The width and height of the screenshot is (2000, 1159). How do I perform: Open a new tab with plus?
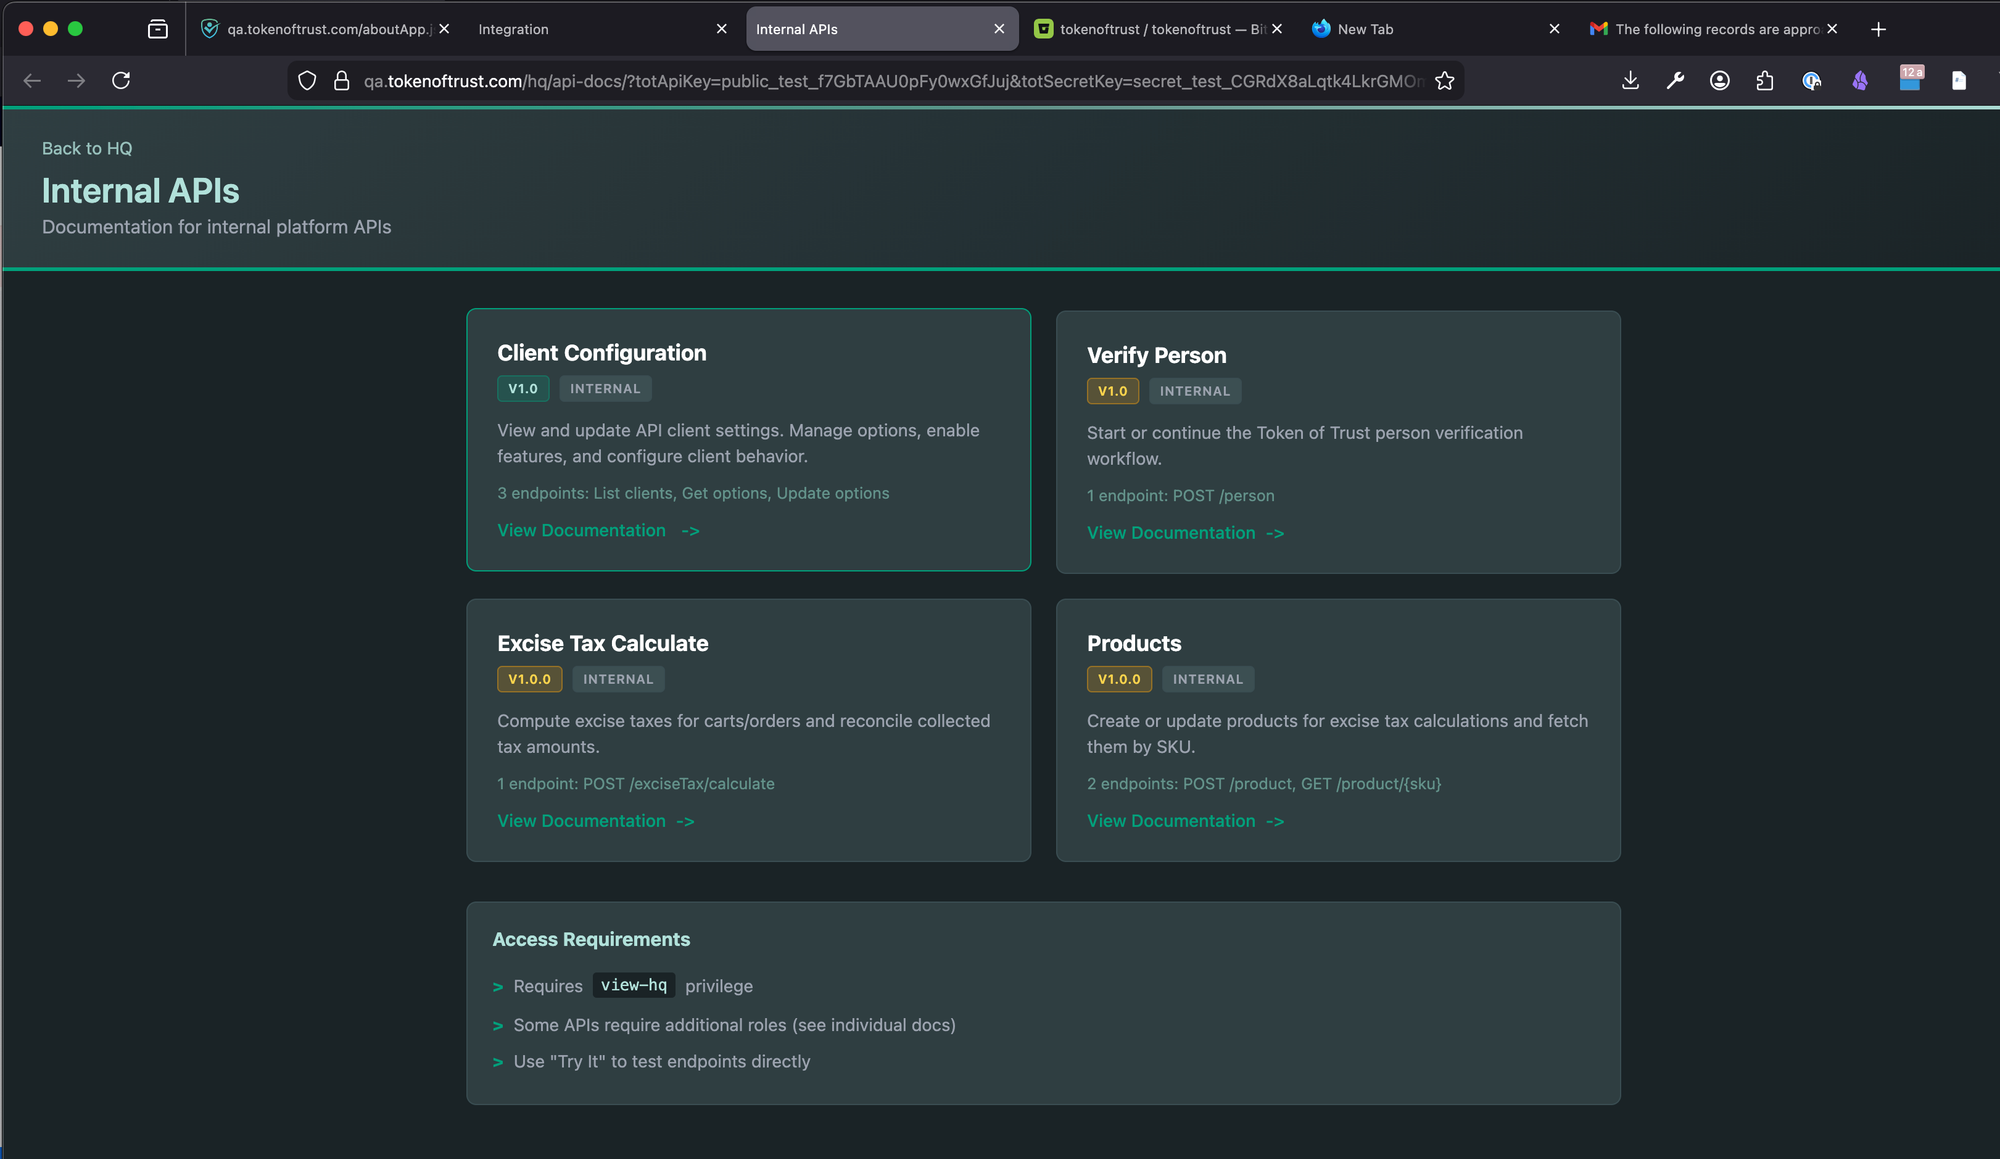[x=1878, y=29]
